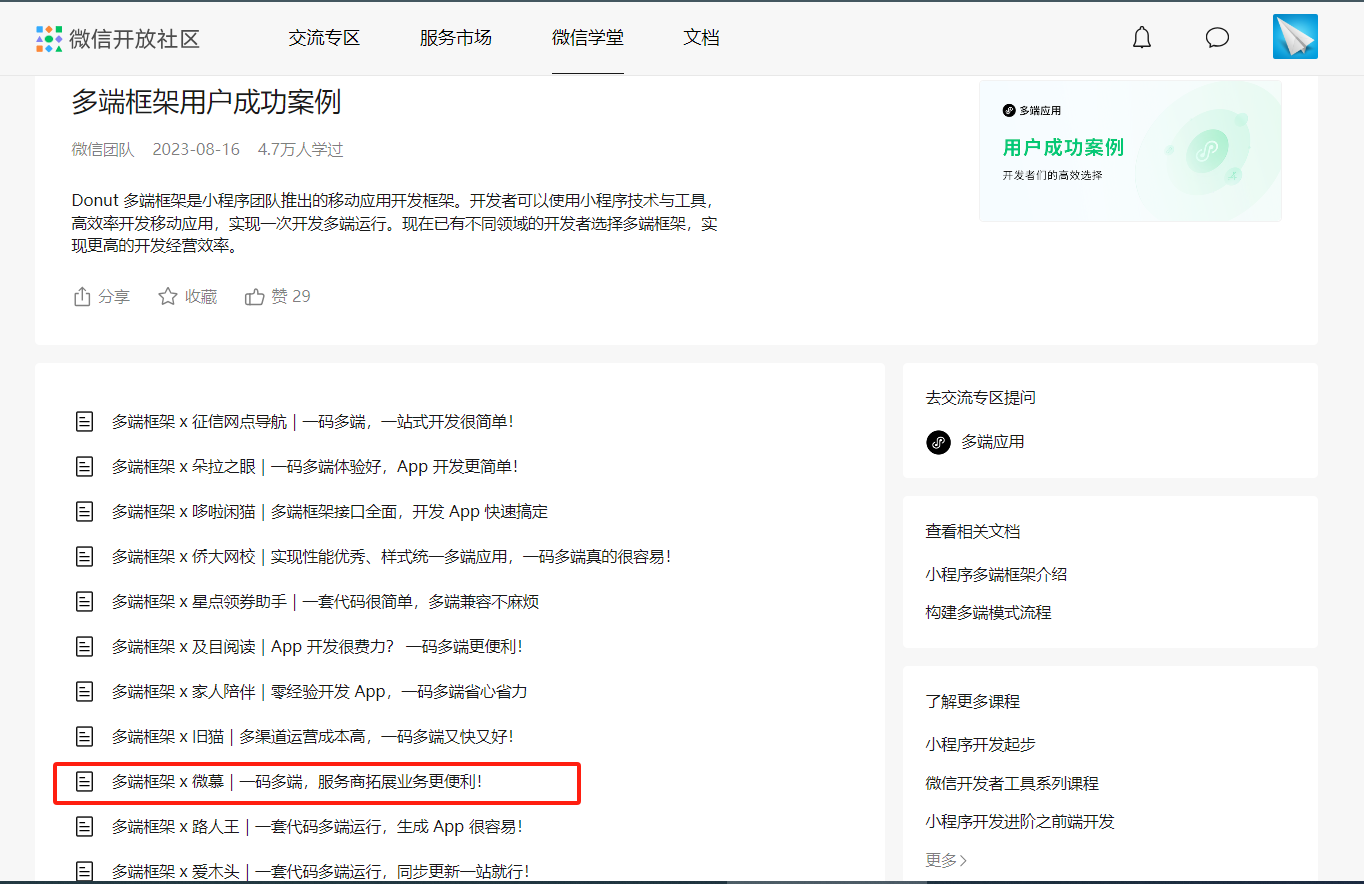The height and width of the screenshot is (884, 1364).
Task: Click the paper plane user avatar
Action: coord(1295,37)
